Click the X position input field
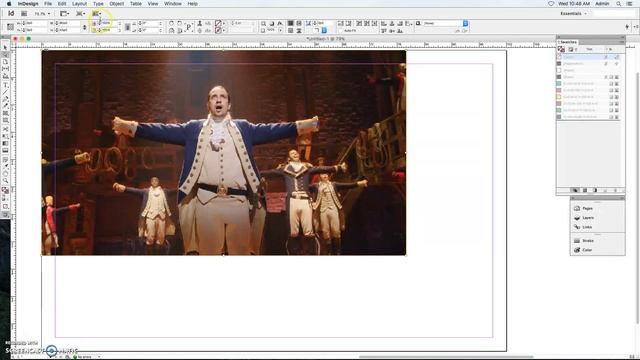The image size is (640, 360). [35, 23]
